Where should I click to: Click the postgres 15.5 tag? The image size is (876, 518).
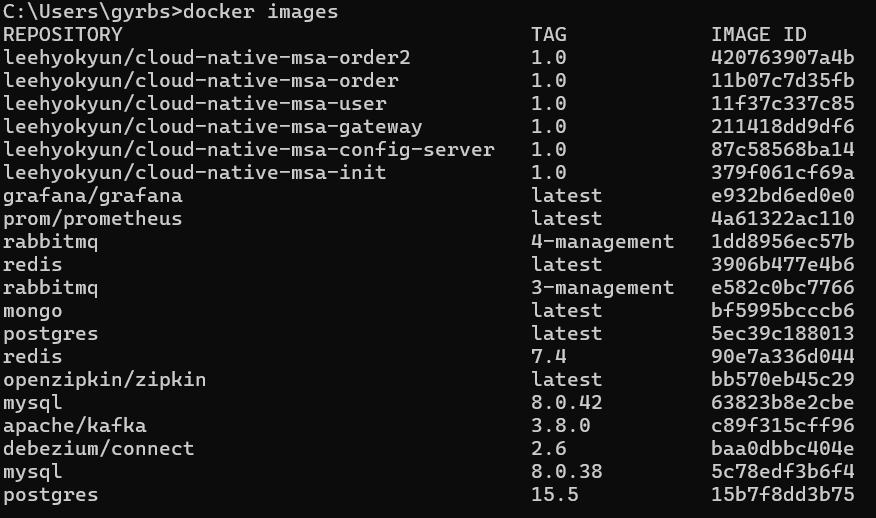point(555,495)
